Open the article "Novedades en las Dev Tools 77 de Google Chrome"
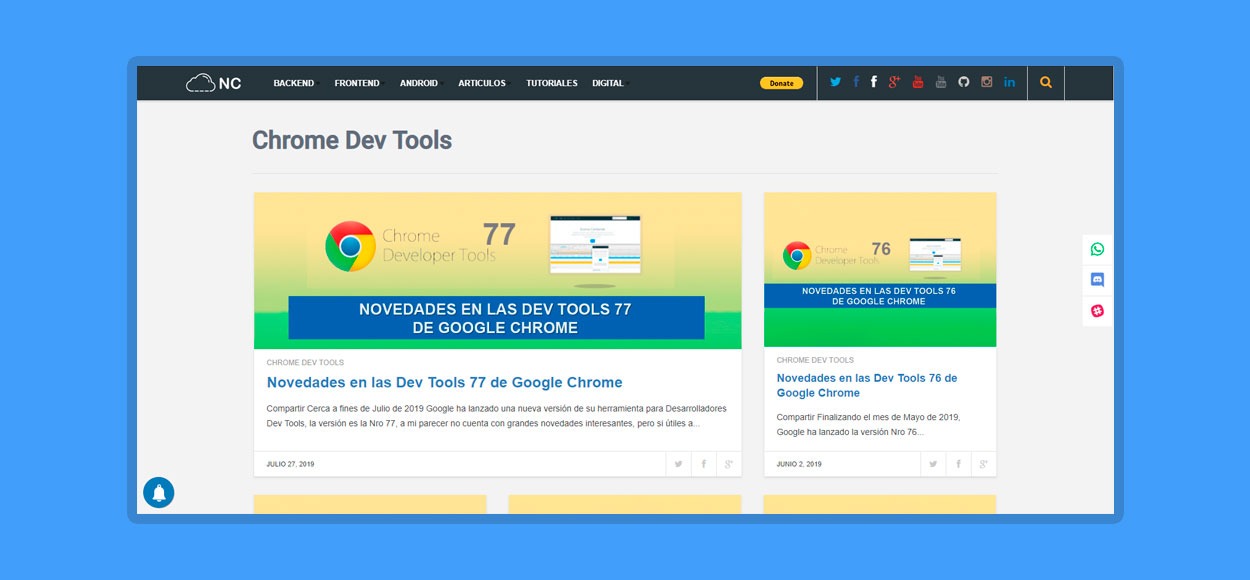 coord(445,382)
